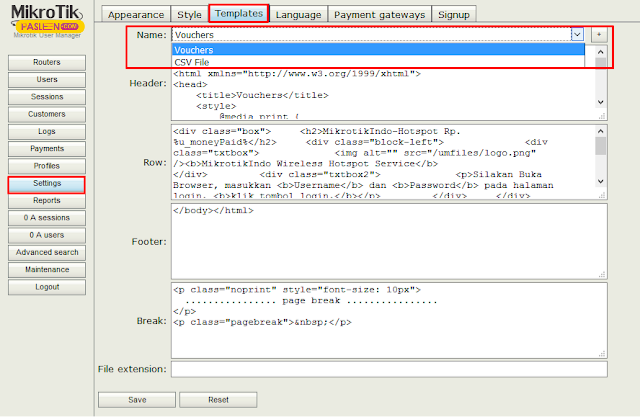View the Logs page
The width and height of the screenshot is (640, 417).
pos(47,131)
